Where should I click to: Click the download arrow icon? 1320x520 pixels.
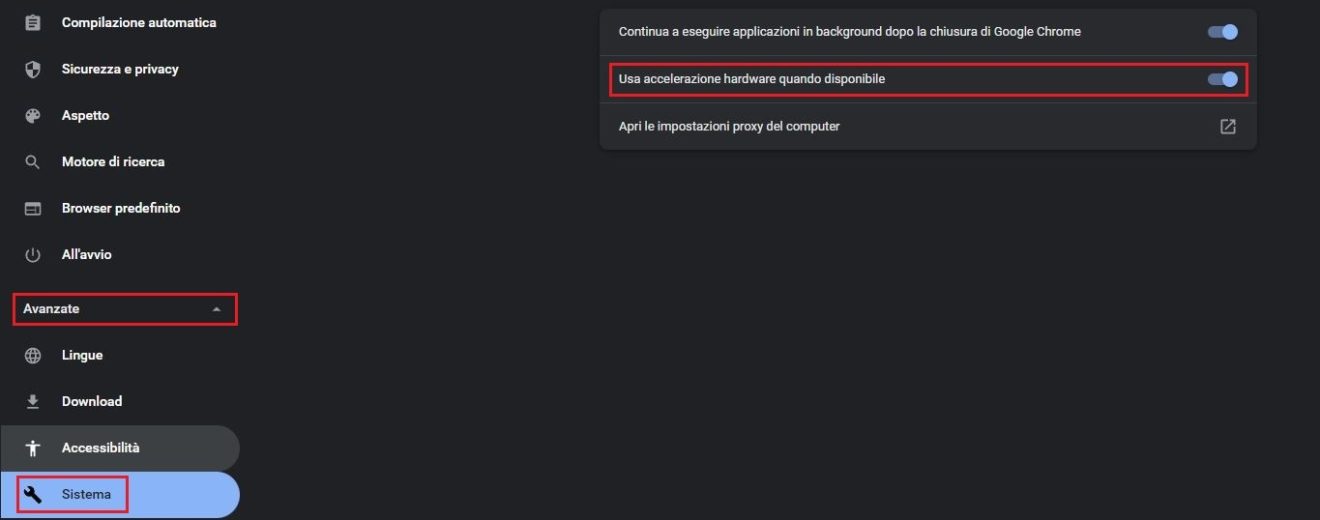point(33,402)
